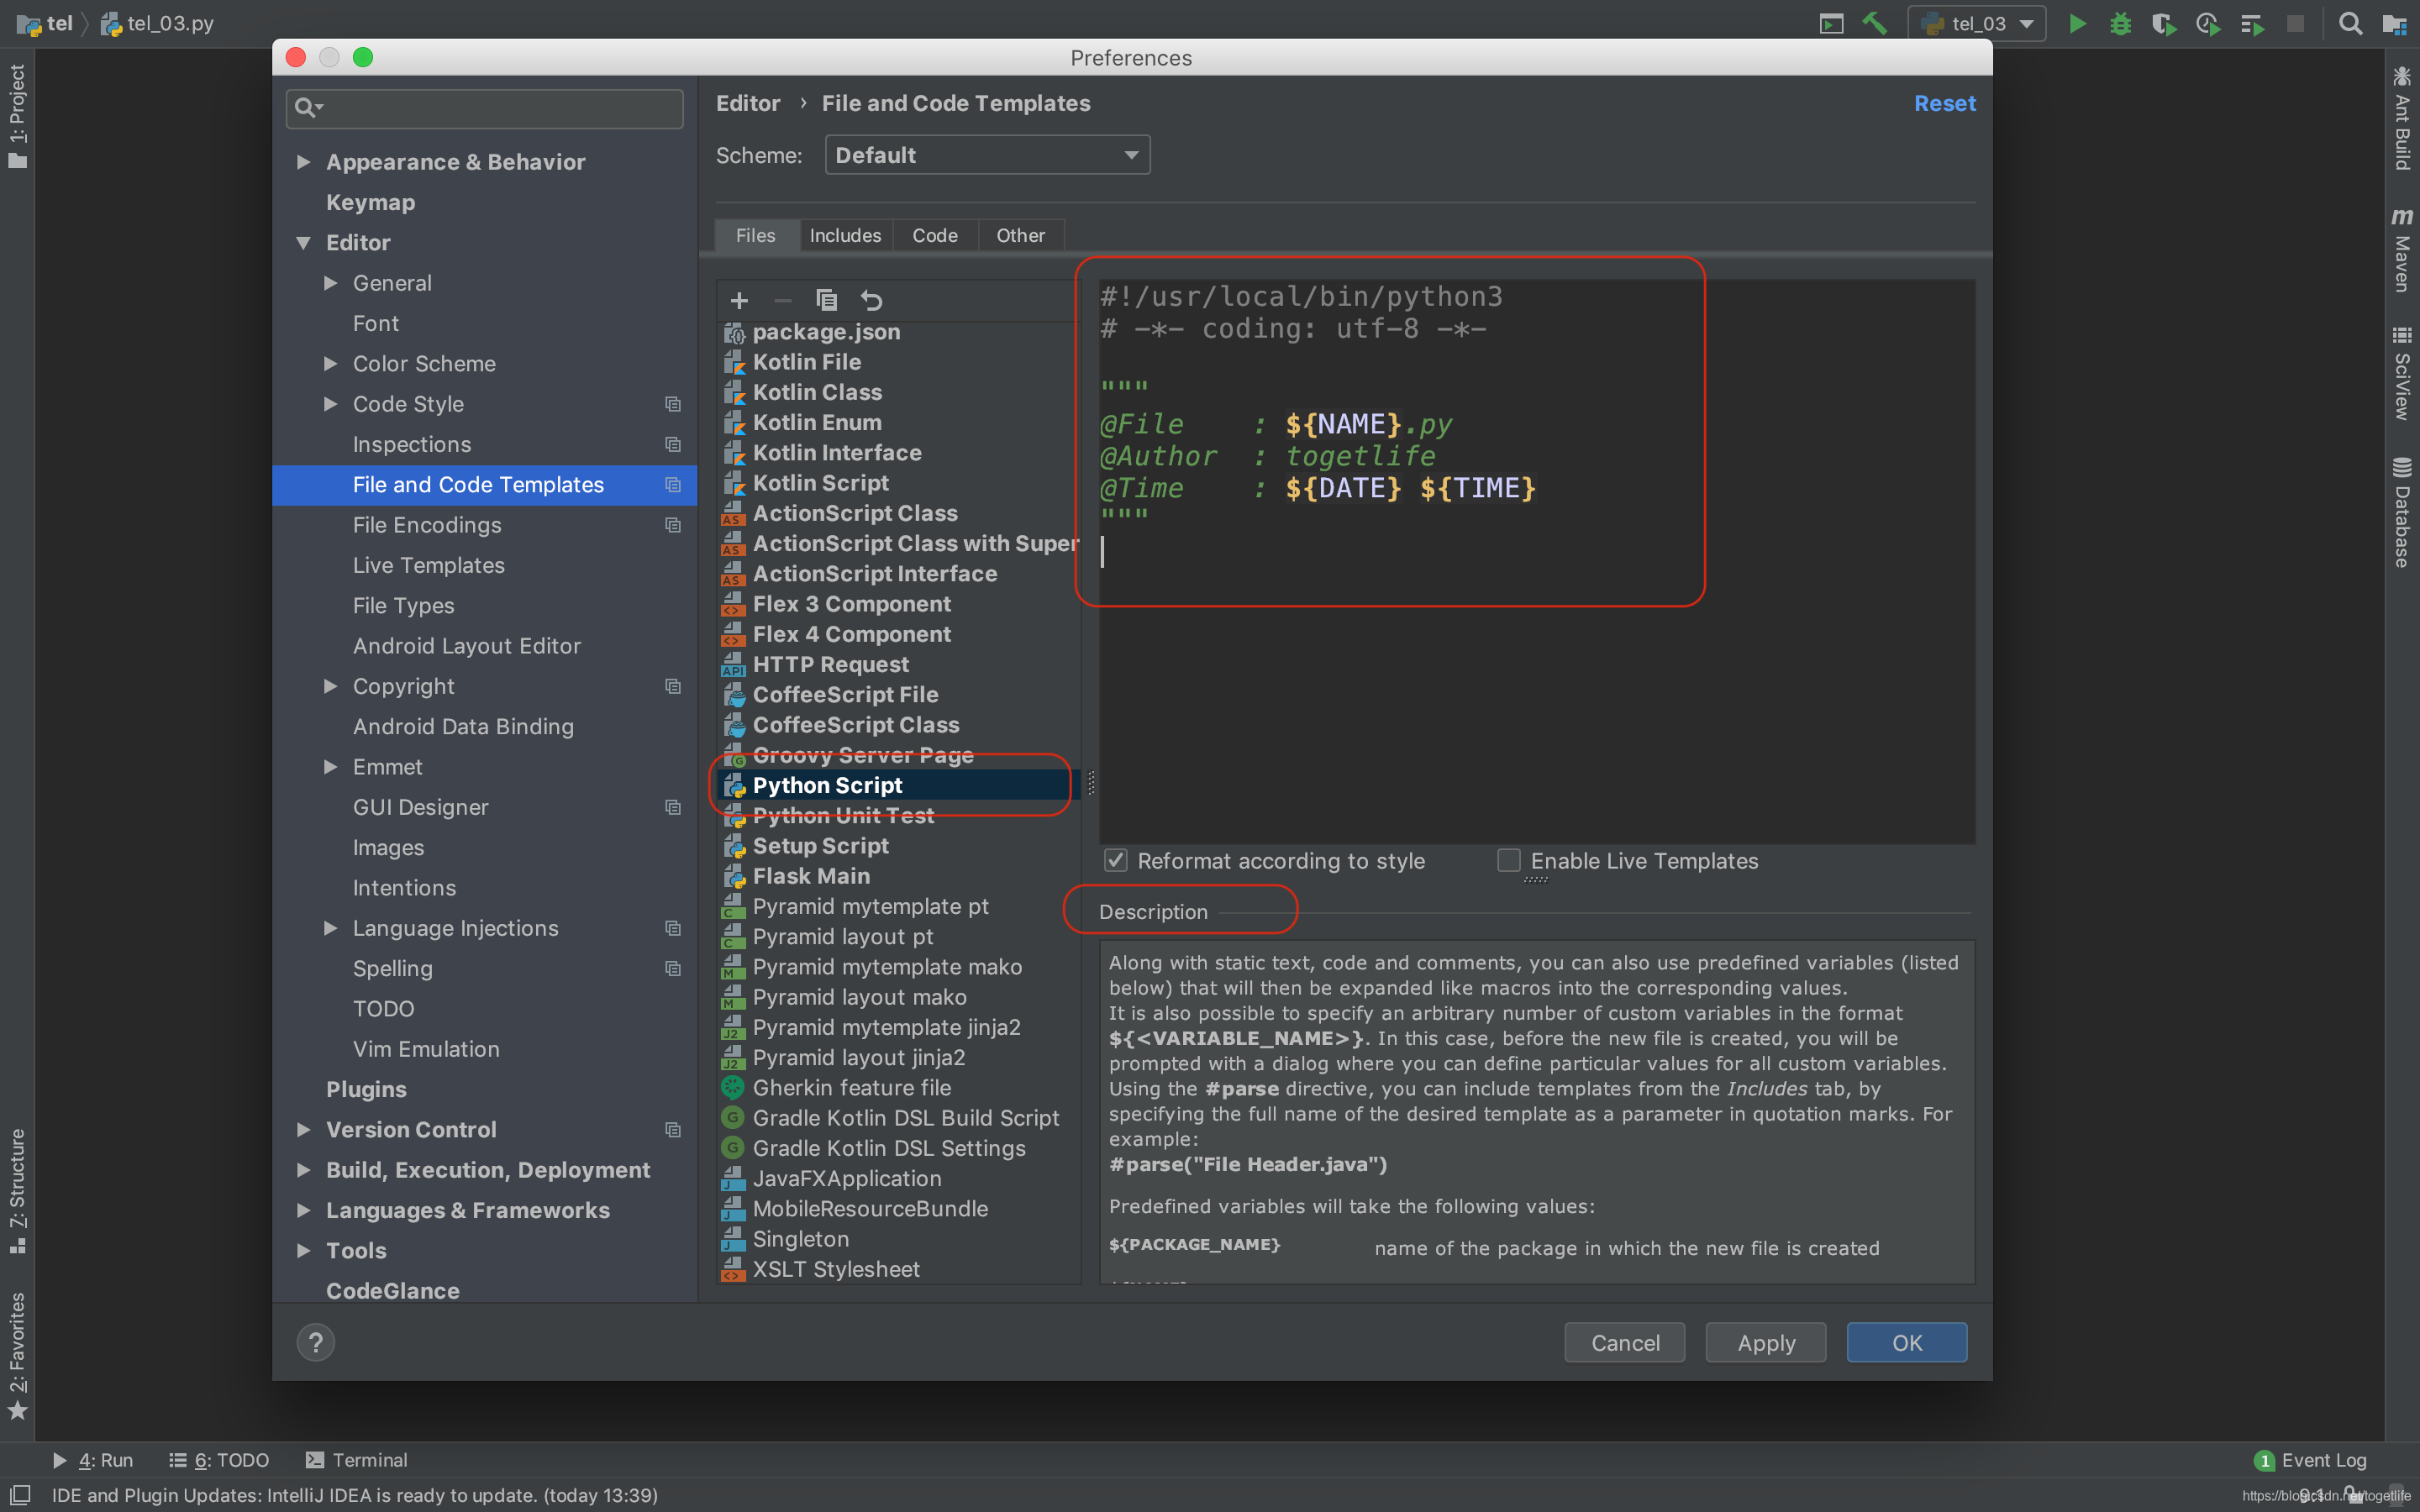2420x1512 pixels.
Task: Open File Encodings settings page
Action: pyautogui.click(x=484, y=525)
